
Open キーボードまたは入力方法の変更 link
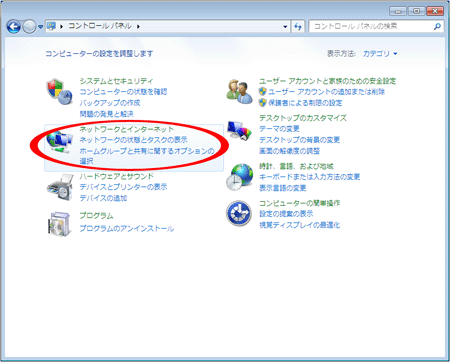[309, 177]
